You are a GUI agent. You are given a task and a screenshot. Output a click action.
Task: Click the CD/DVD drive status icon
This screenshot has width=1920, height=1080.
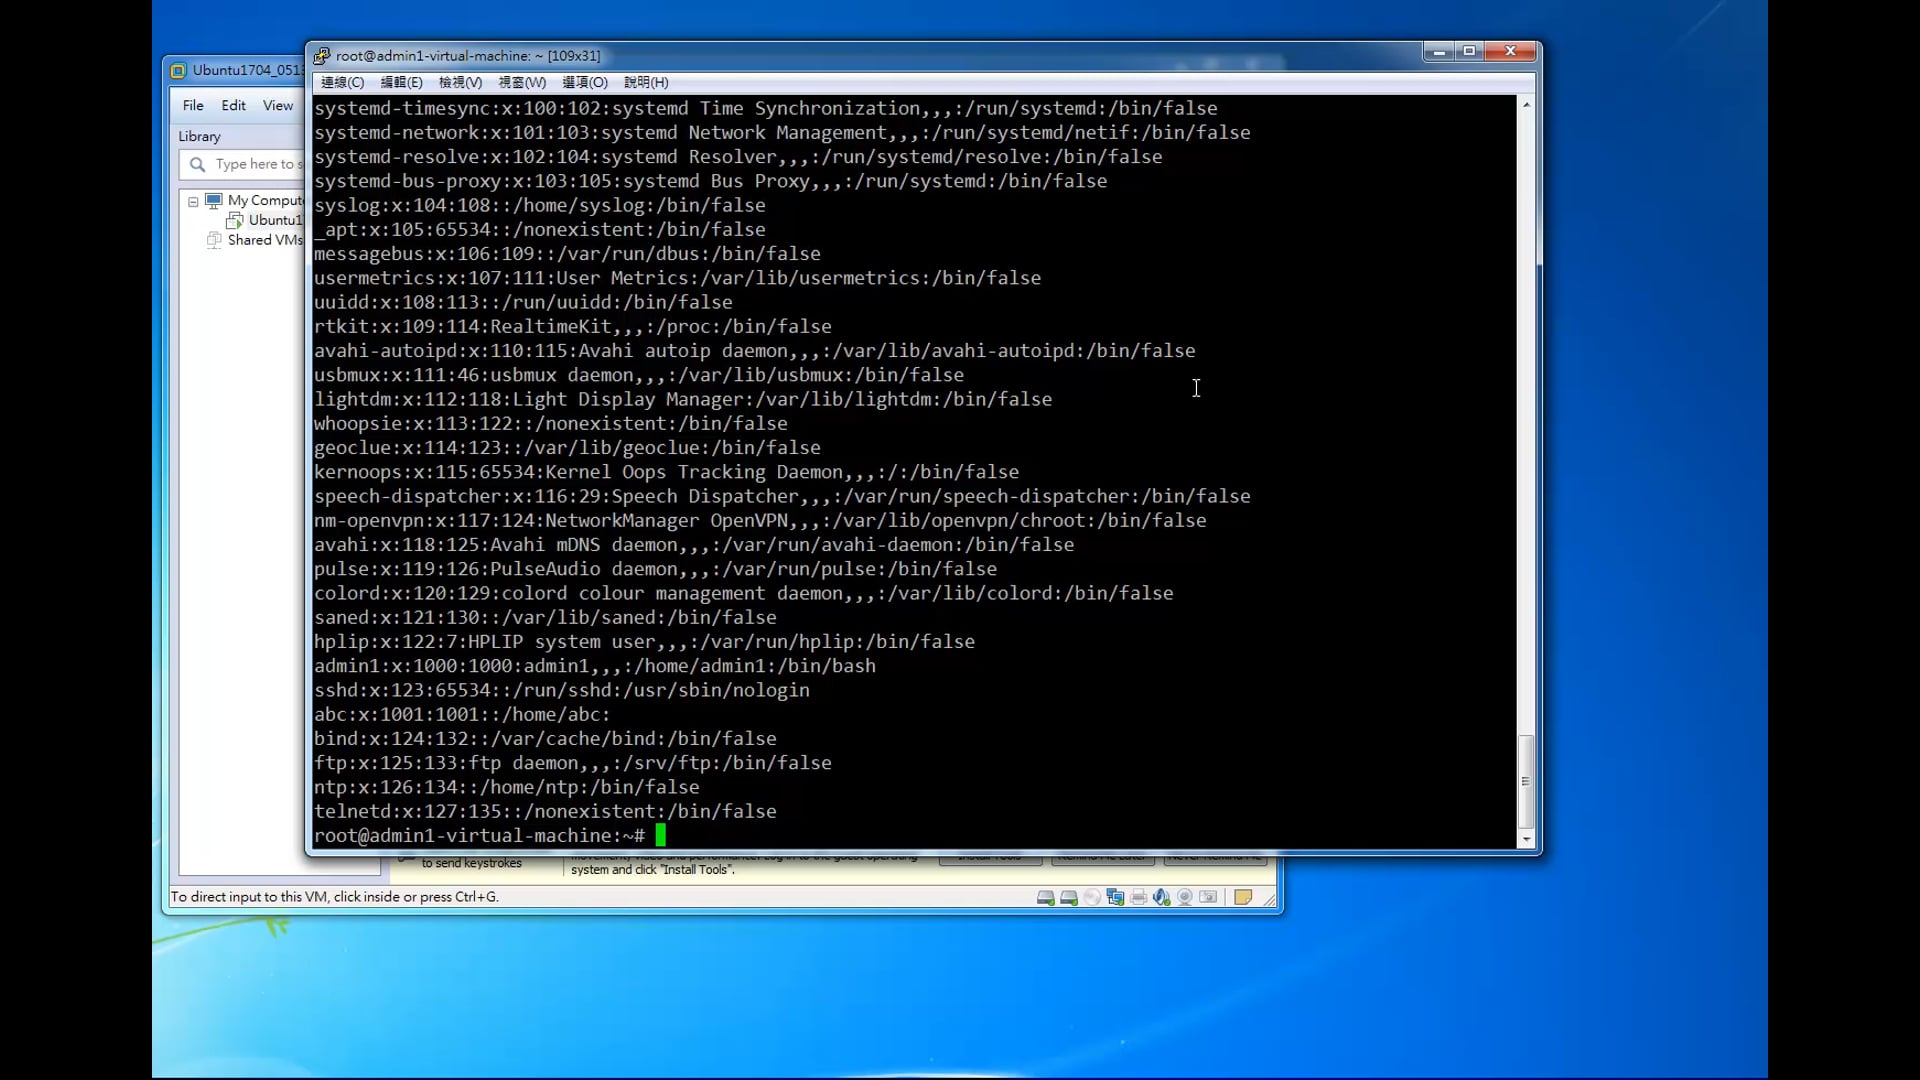tap(1092, 897)
